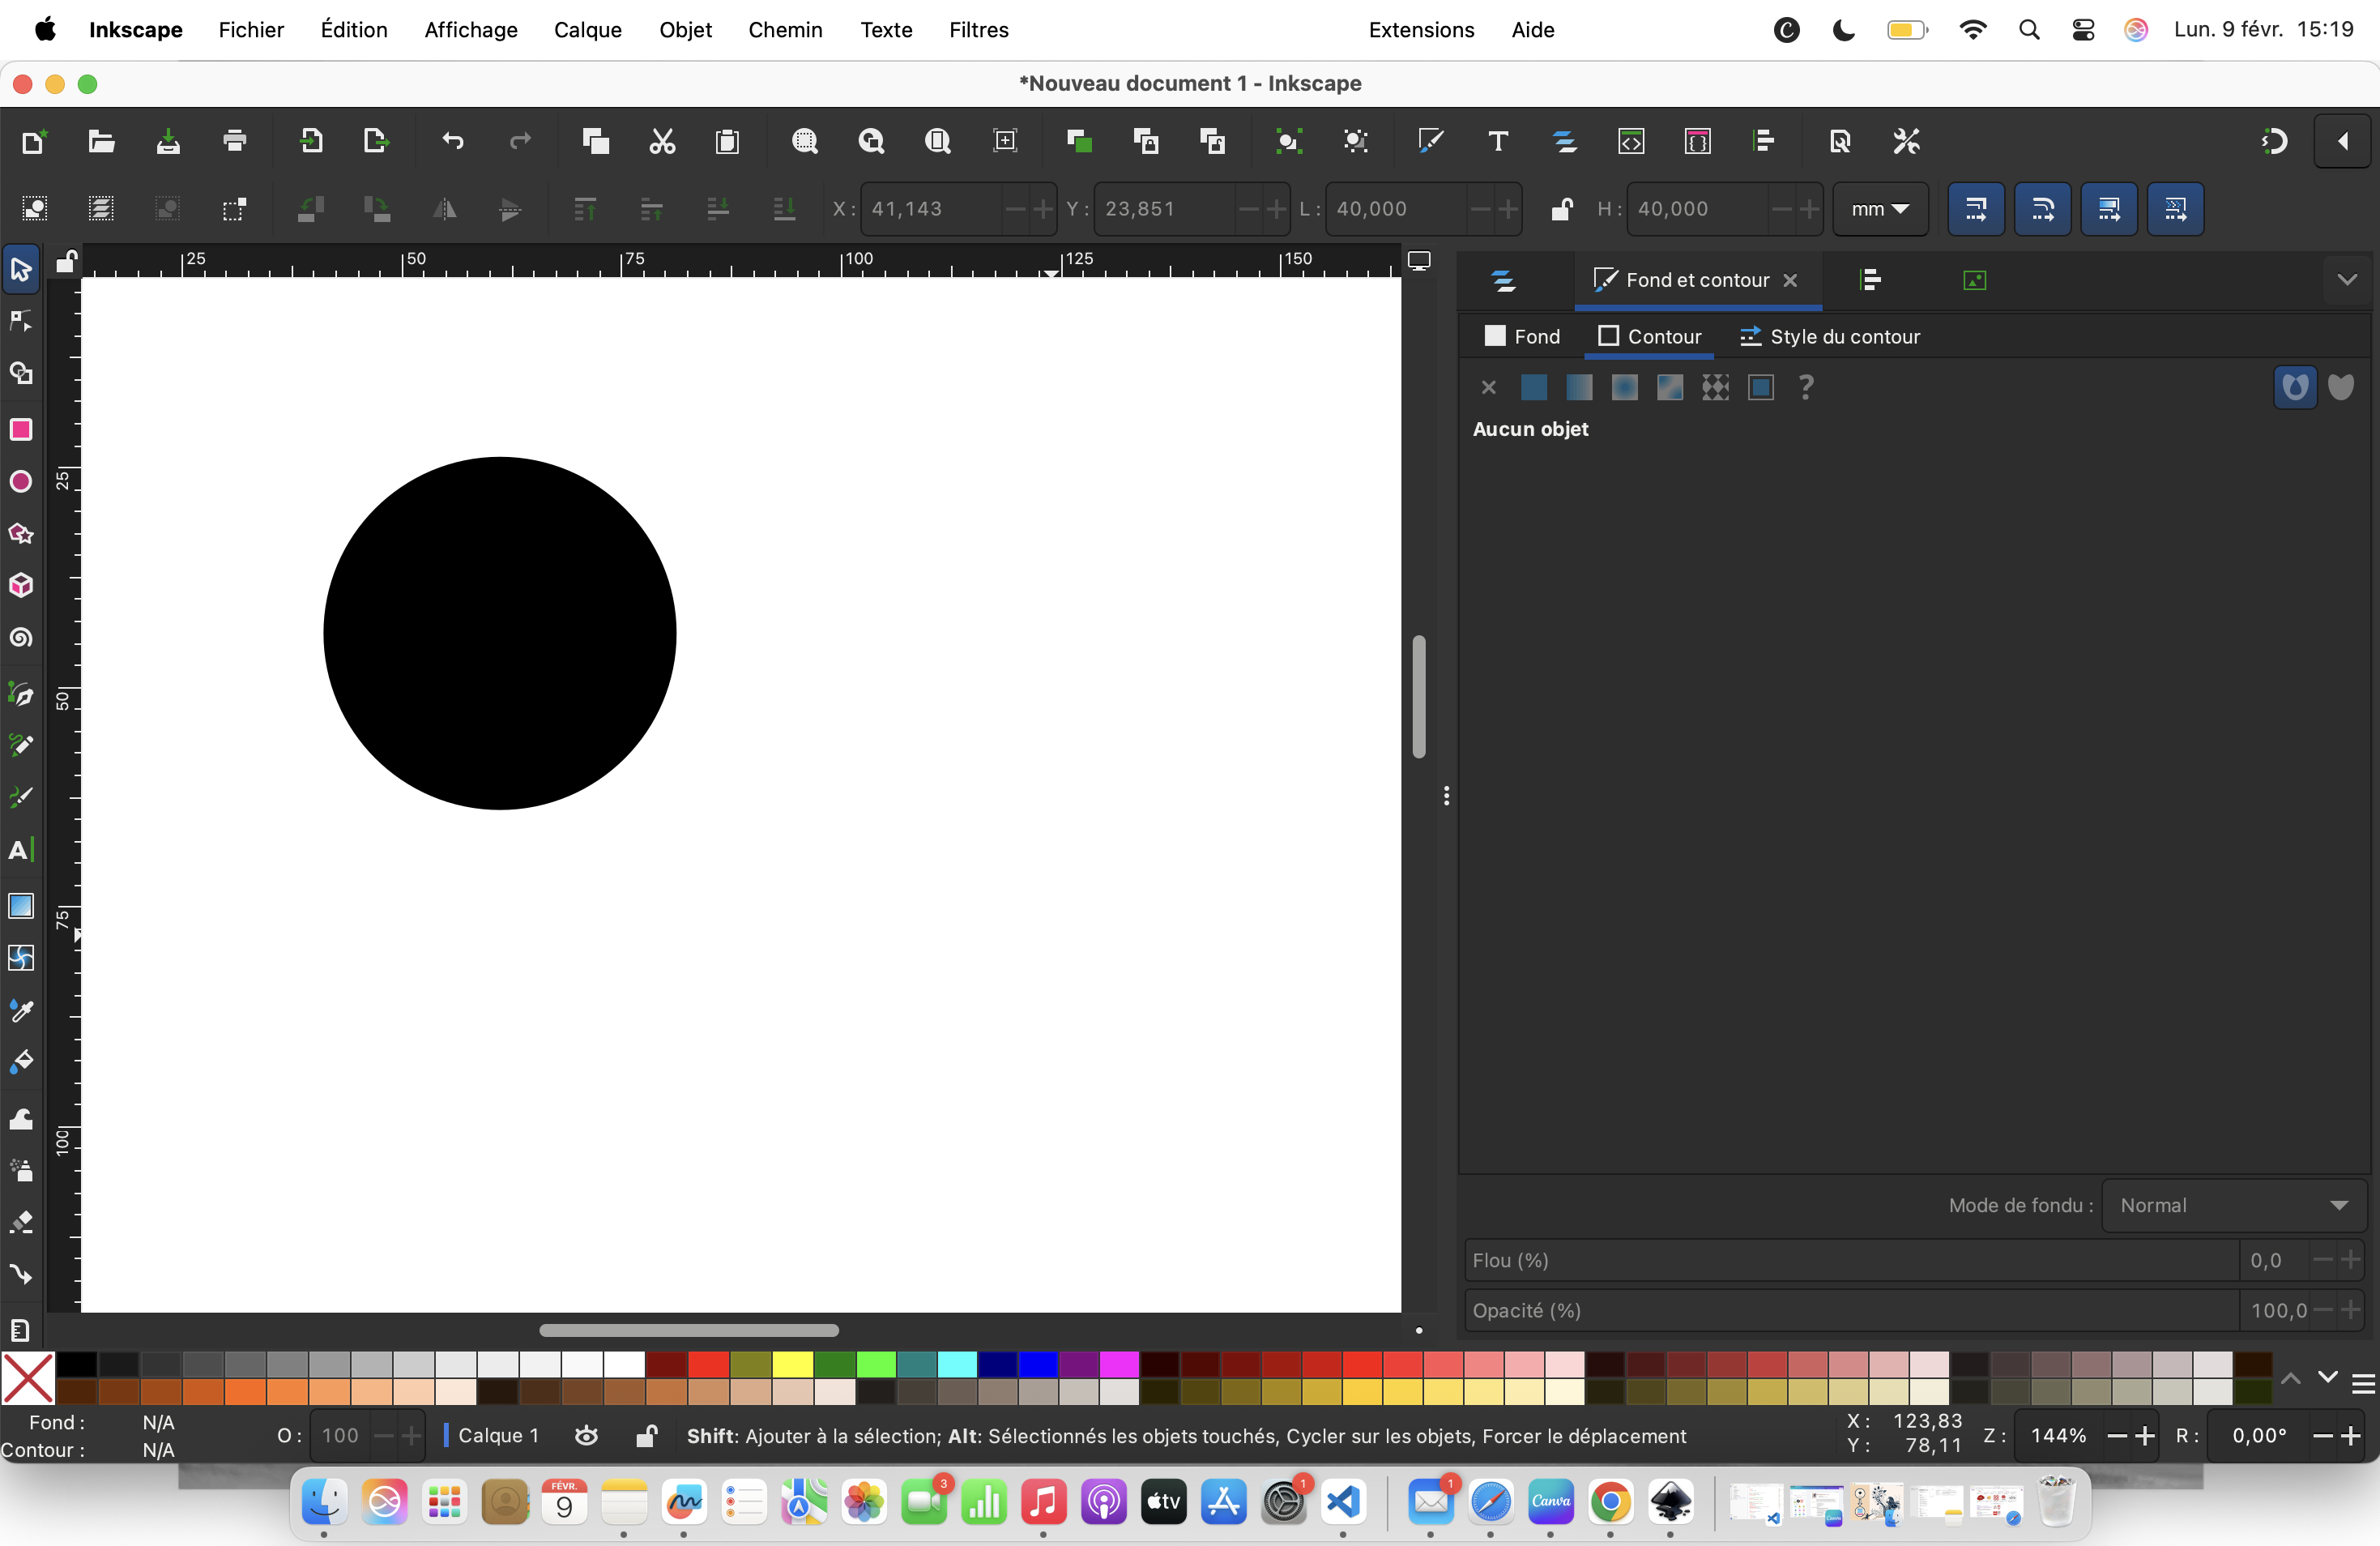The image size is (2380, 1546).
Task: Pick the yellow swatch in palette
Action: pyautogui.click(x=792, y=1364)
